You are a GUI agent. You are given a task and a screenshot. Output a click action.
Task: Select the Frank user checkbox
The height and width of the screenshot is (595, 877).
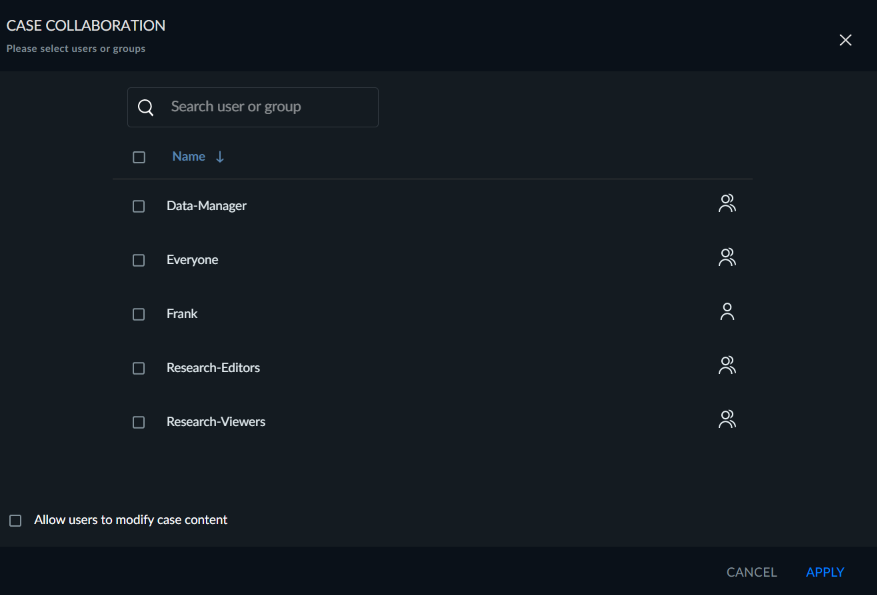point(139,314)
